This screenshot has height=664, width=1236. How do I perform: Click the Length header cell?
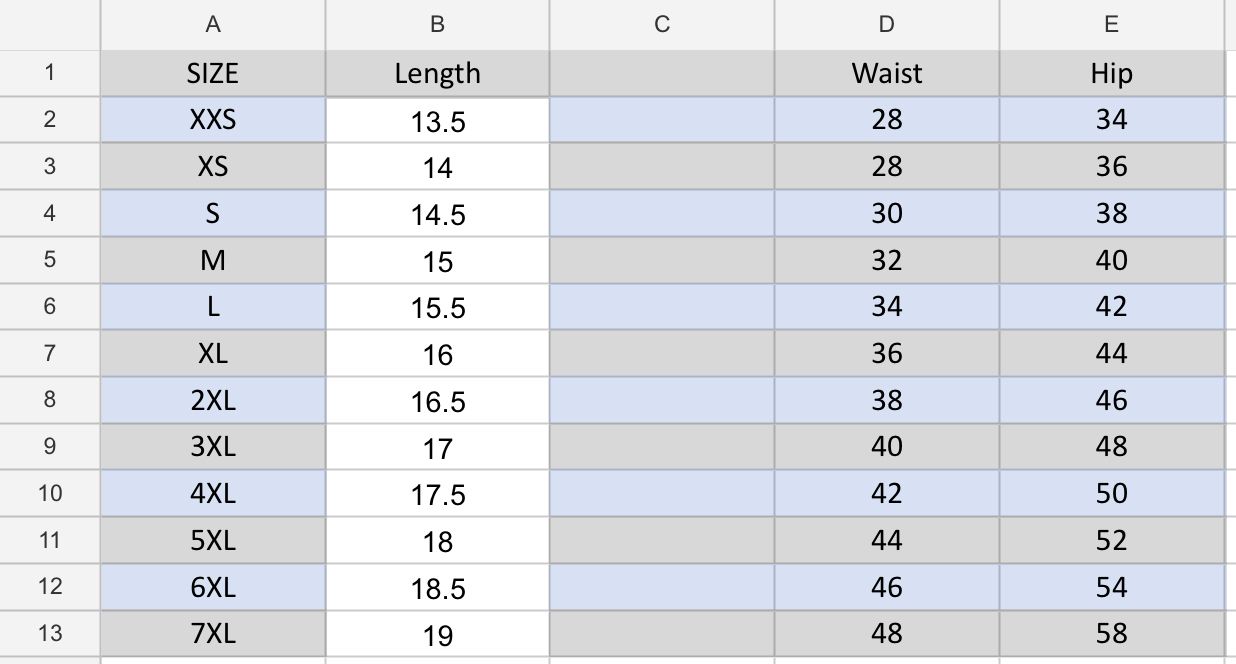coord(437,73)
